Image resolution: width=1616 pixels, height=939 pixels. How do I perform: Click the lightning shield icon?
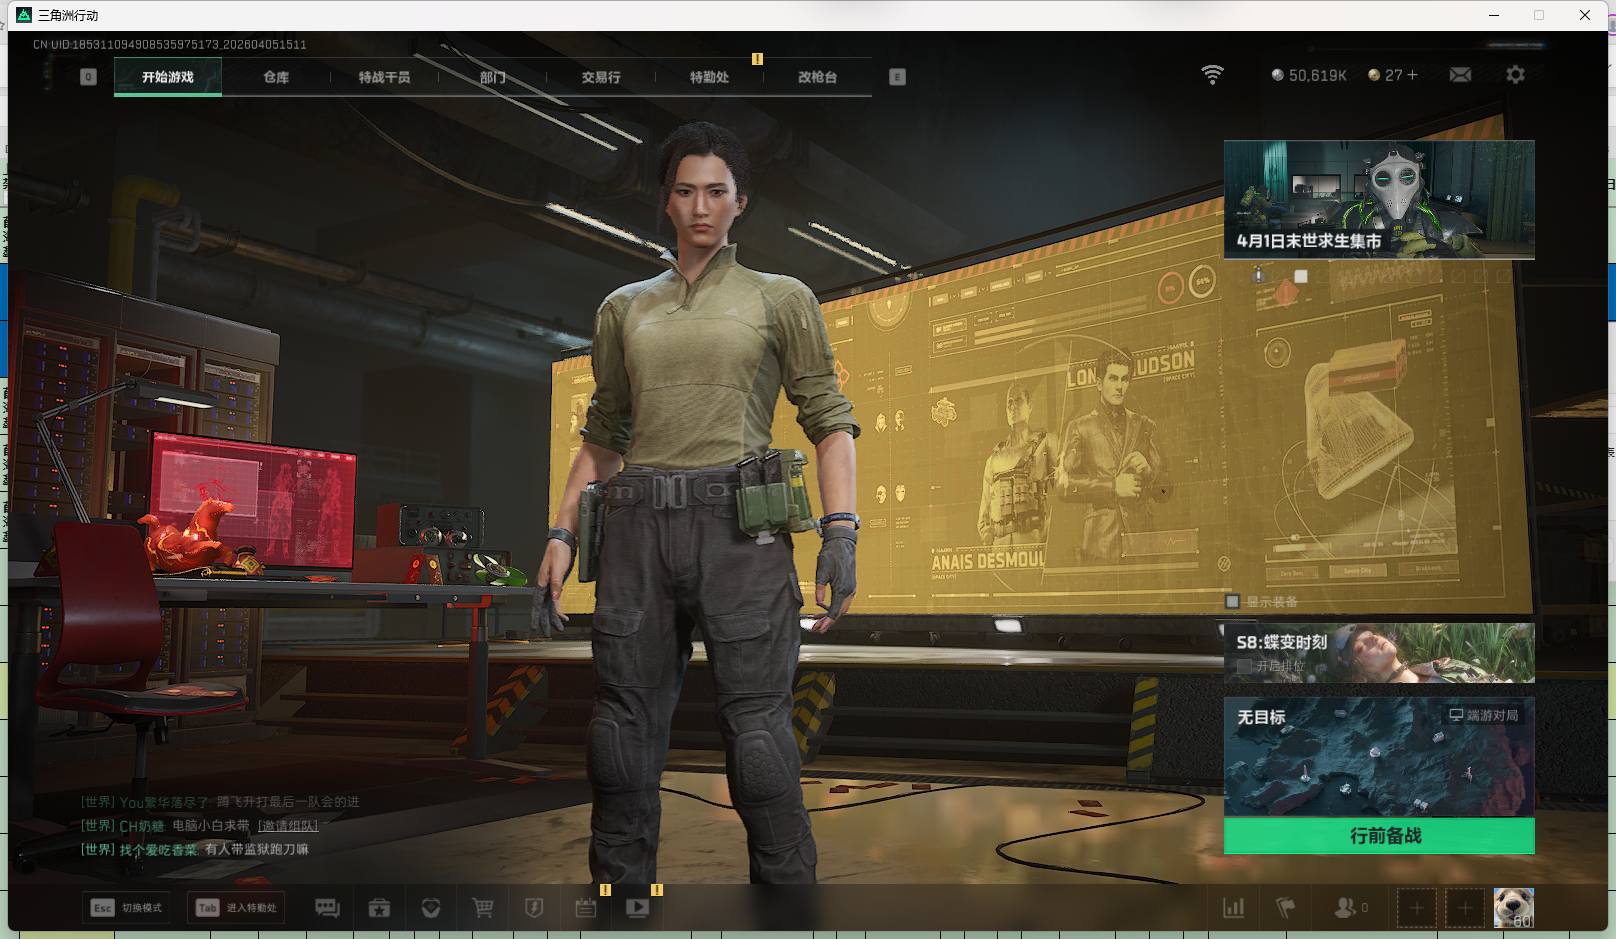(x=534, y=908)
